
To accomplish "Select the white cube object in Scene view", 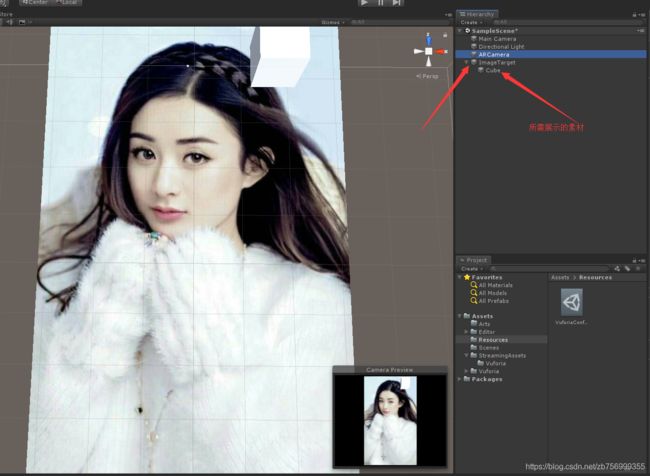I will pyautogui.click(x=280, y=56).
